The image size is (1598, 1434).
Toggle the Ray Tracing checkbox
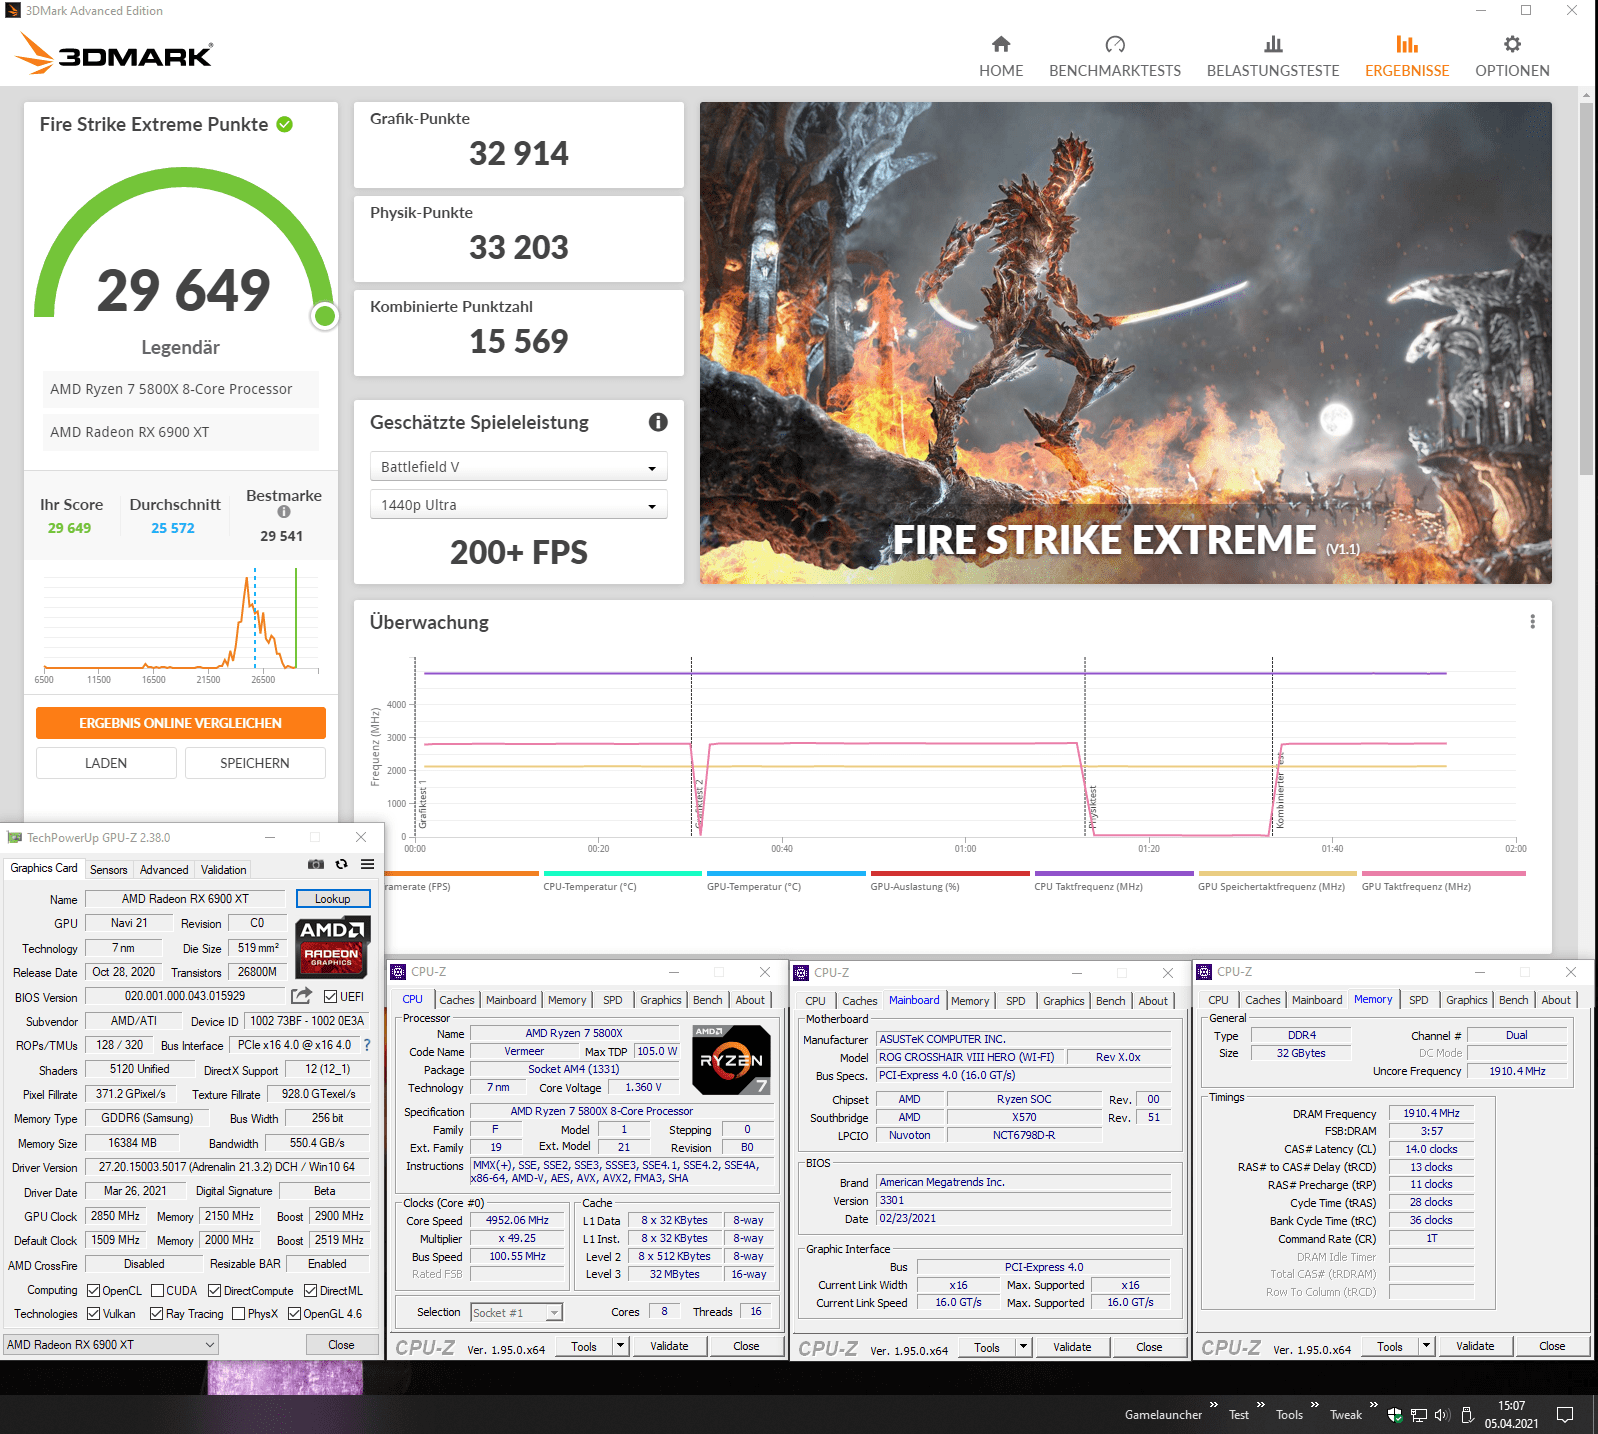coord(156,1314)
